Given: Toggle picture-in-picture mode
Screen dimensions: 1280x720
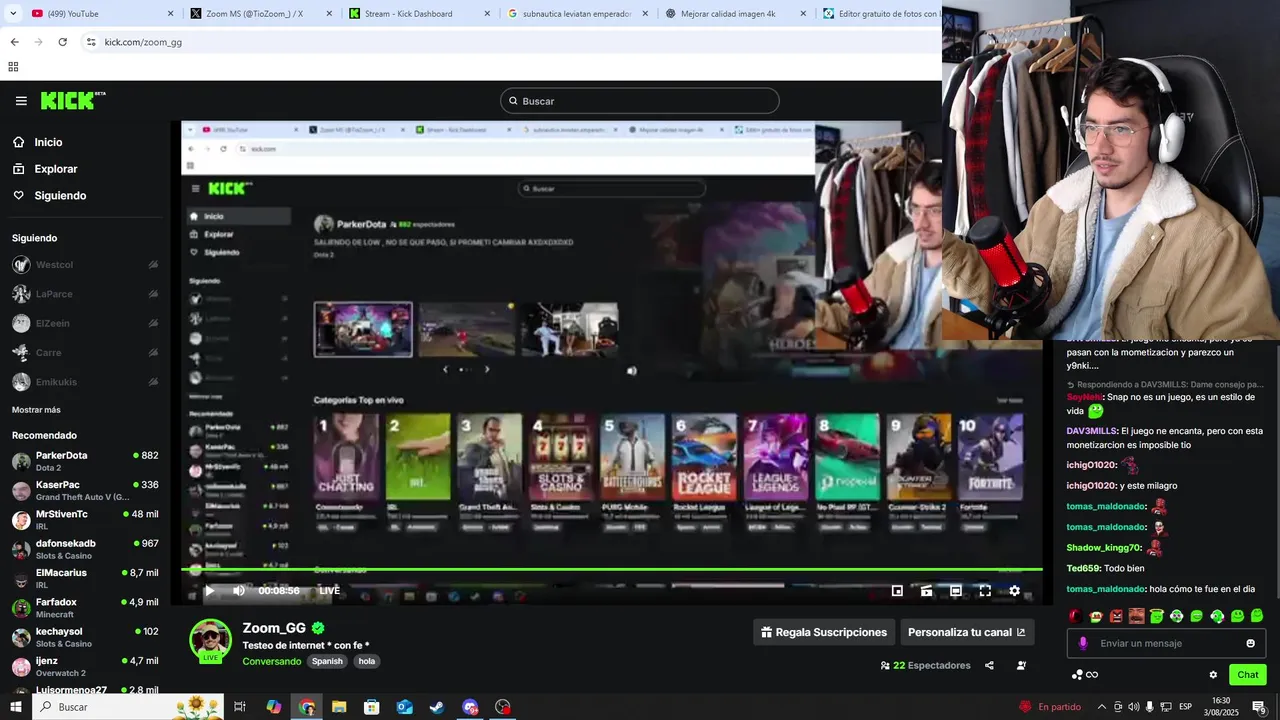Looking at the screenshot, I should click(x=926, y=591).
